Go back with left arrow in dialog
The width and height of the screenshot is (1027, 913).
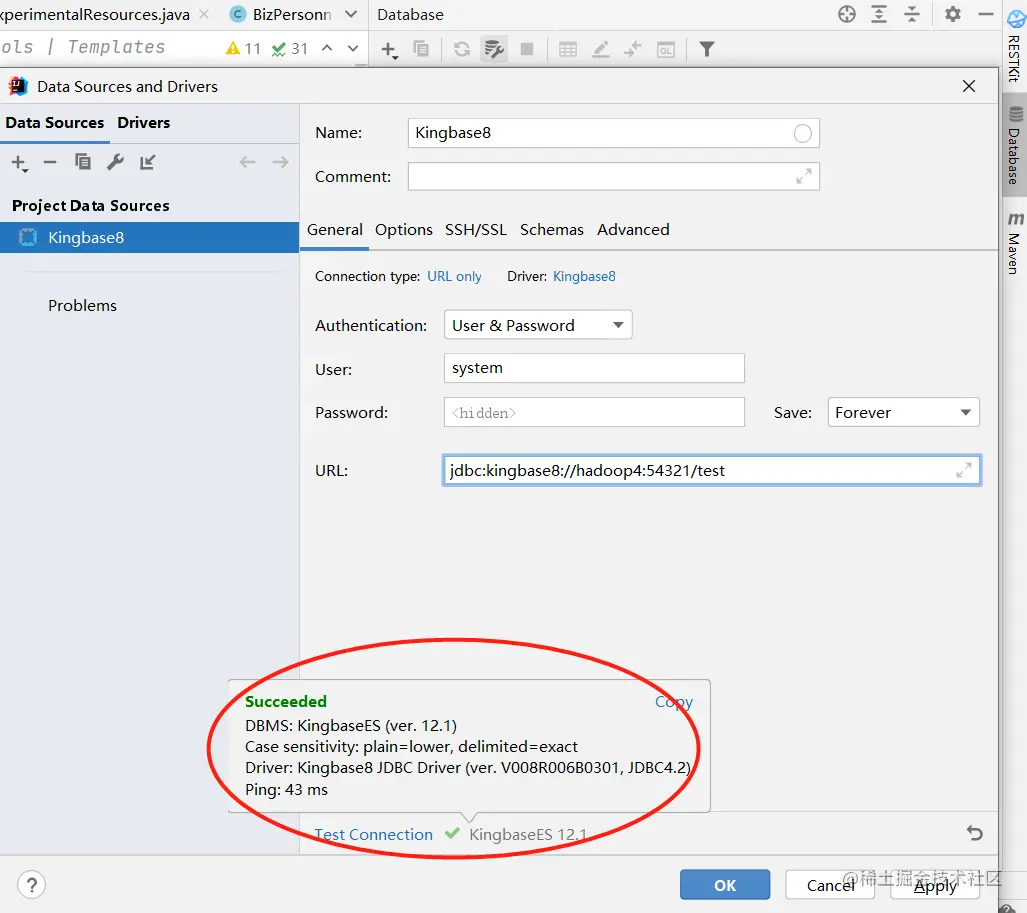click(x=247, y=162)
